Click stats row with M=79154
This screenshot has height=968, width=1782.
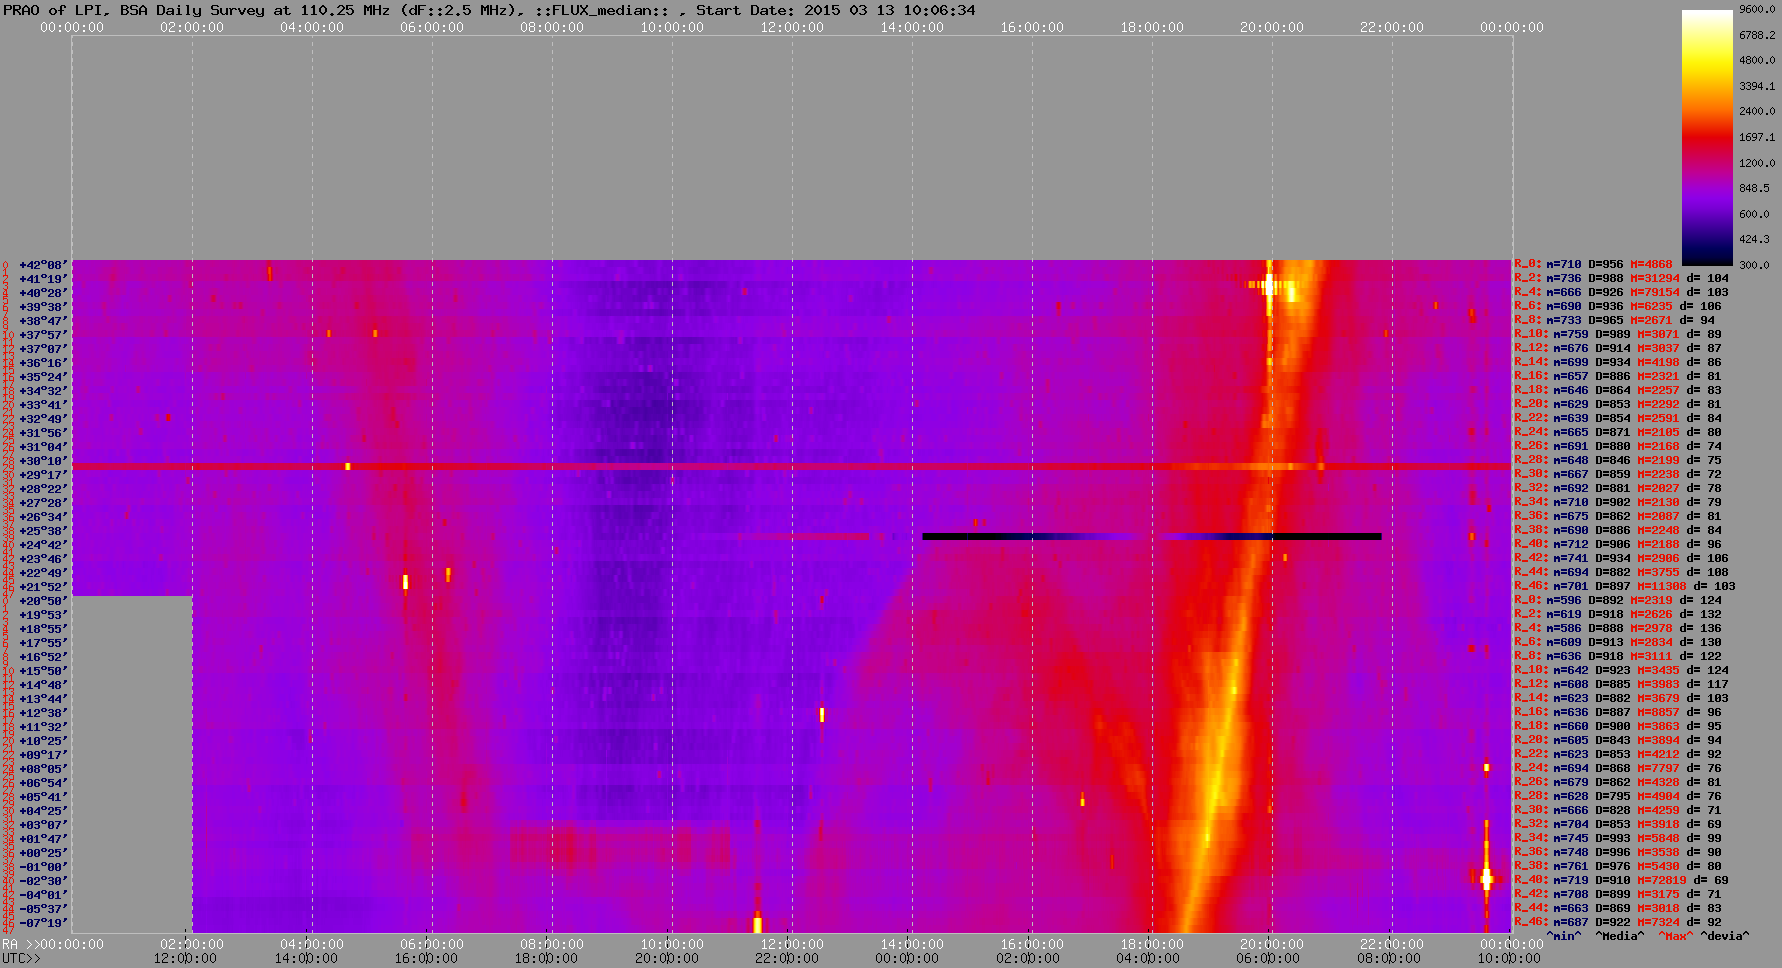point(1621,293)
